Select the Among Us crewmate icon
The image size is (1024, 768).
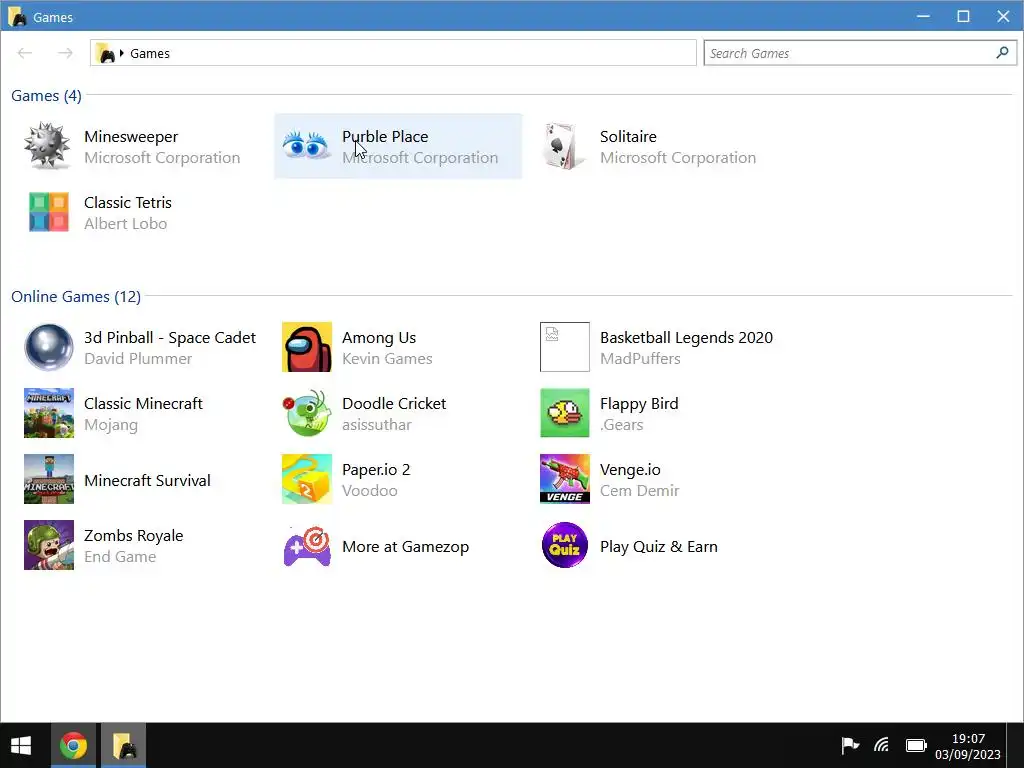coord(307,347)
